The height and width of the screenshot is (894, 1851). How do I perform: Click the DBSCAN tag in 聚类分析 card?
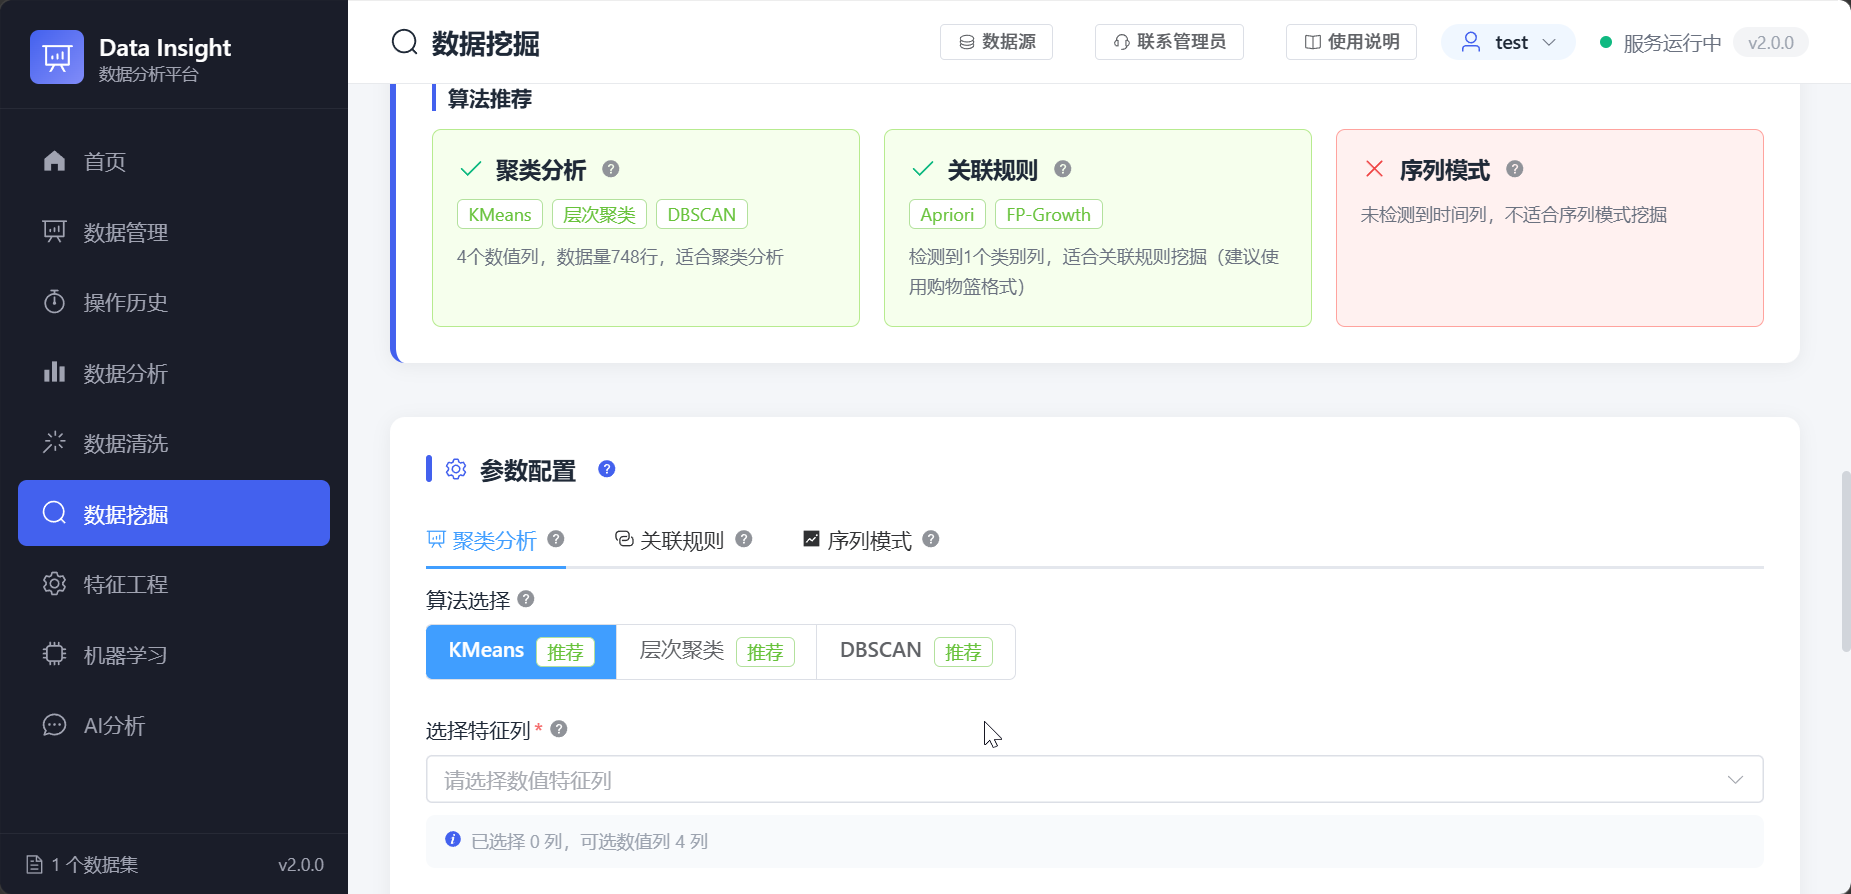coord(702,215)
